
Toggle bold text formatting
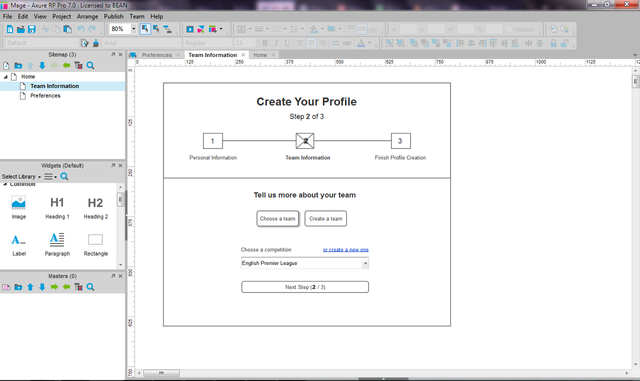264,43
